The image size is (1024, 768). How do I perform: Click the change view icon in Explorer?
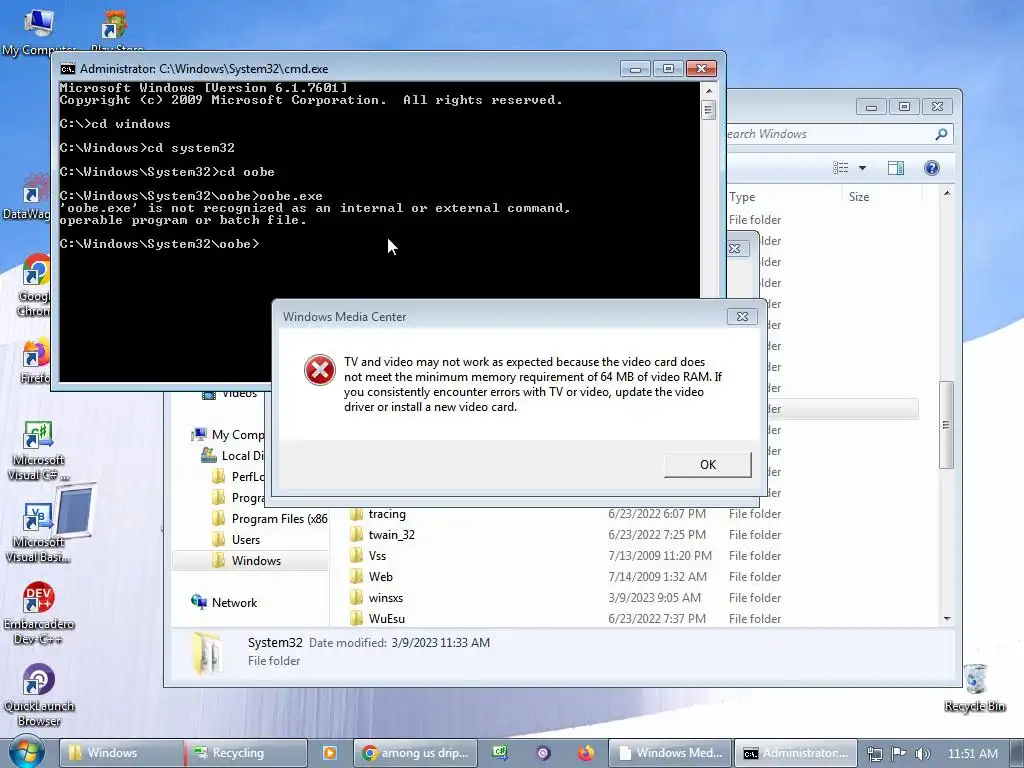click(840, 168)
